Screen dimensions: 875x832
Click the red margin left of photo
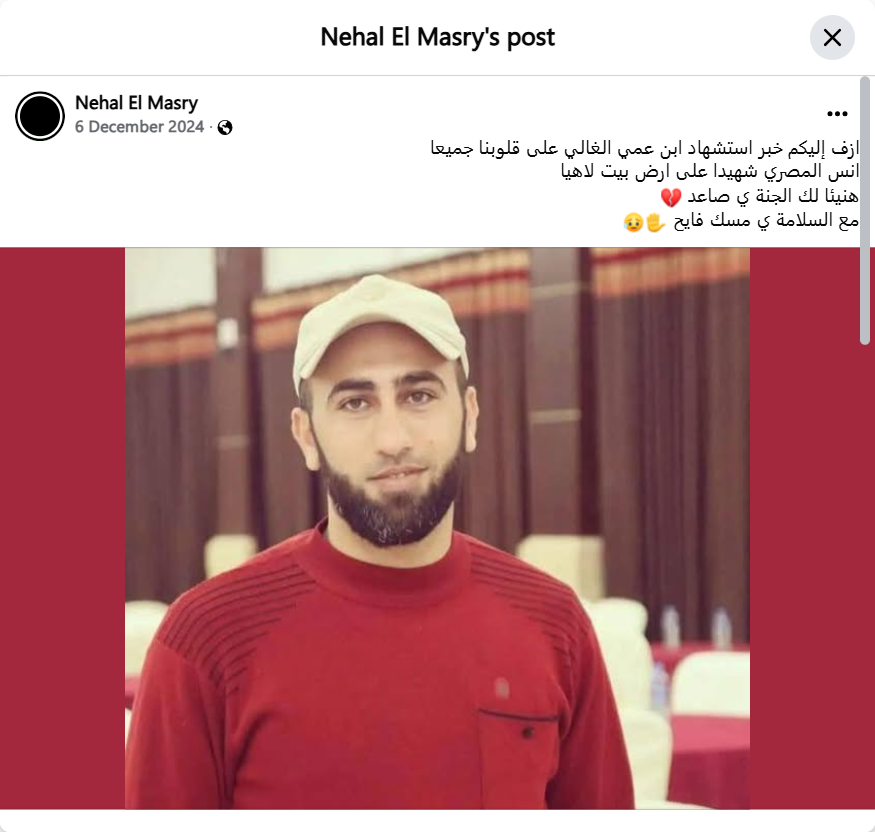(x=62, y=528)
